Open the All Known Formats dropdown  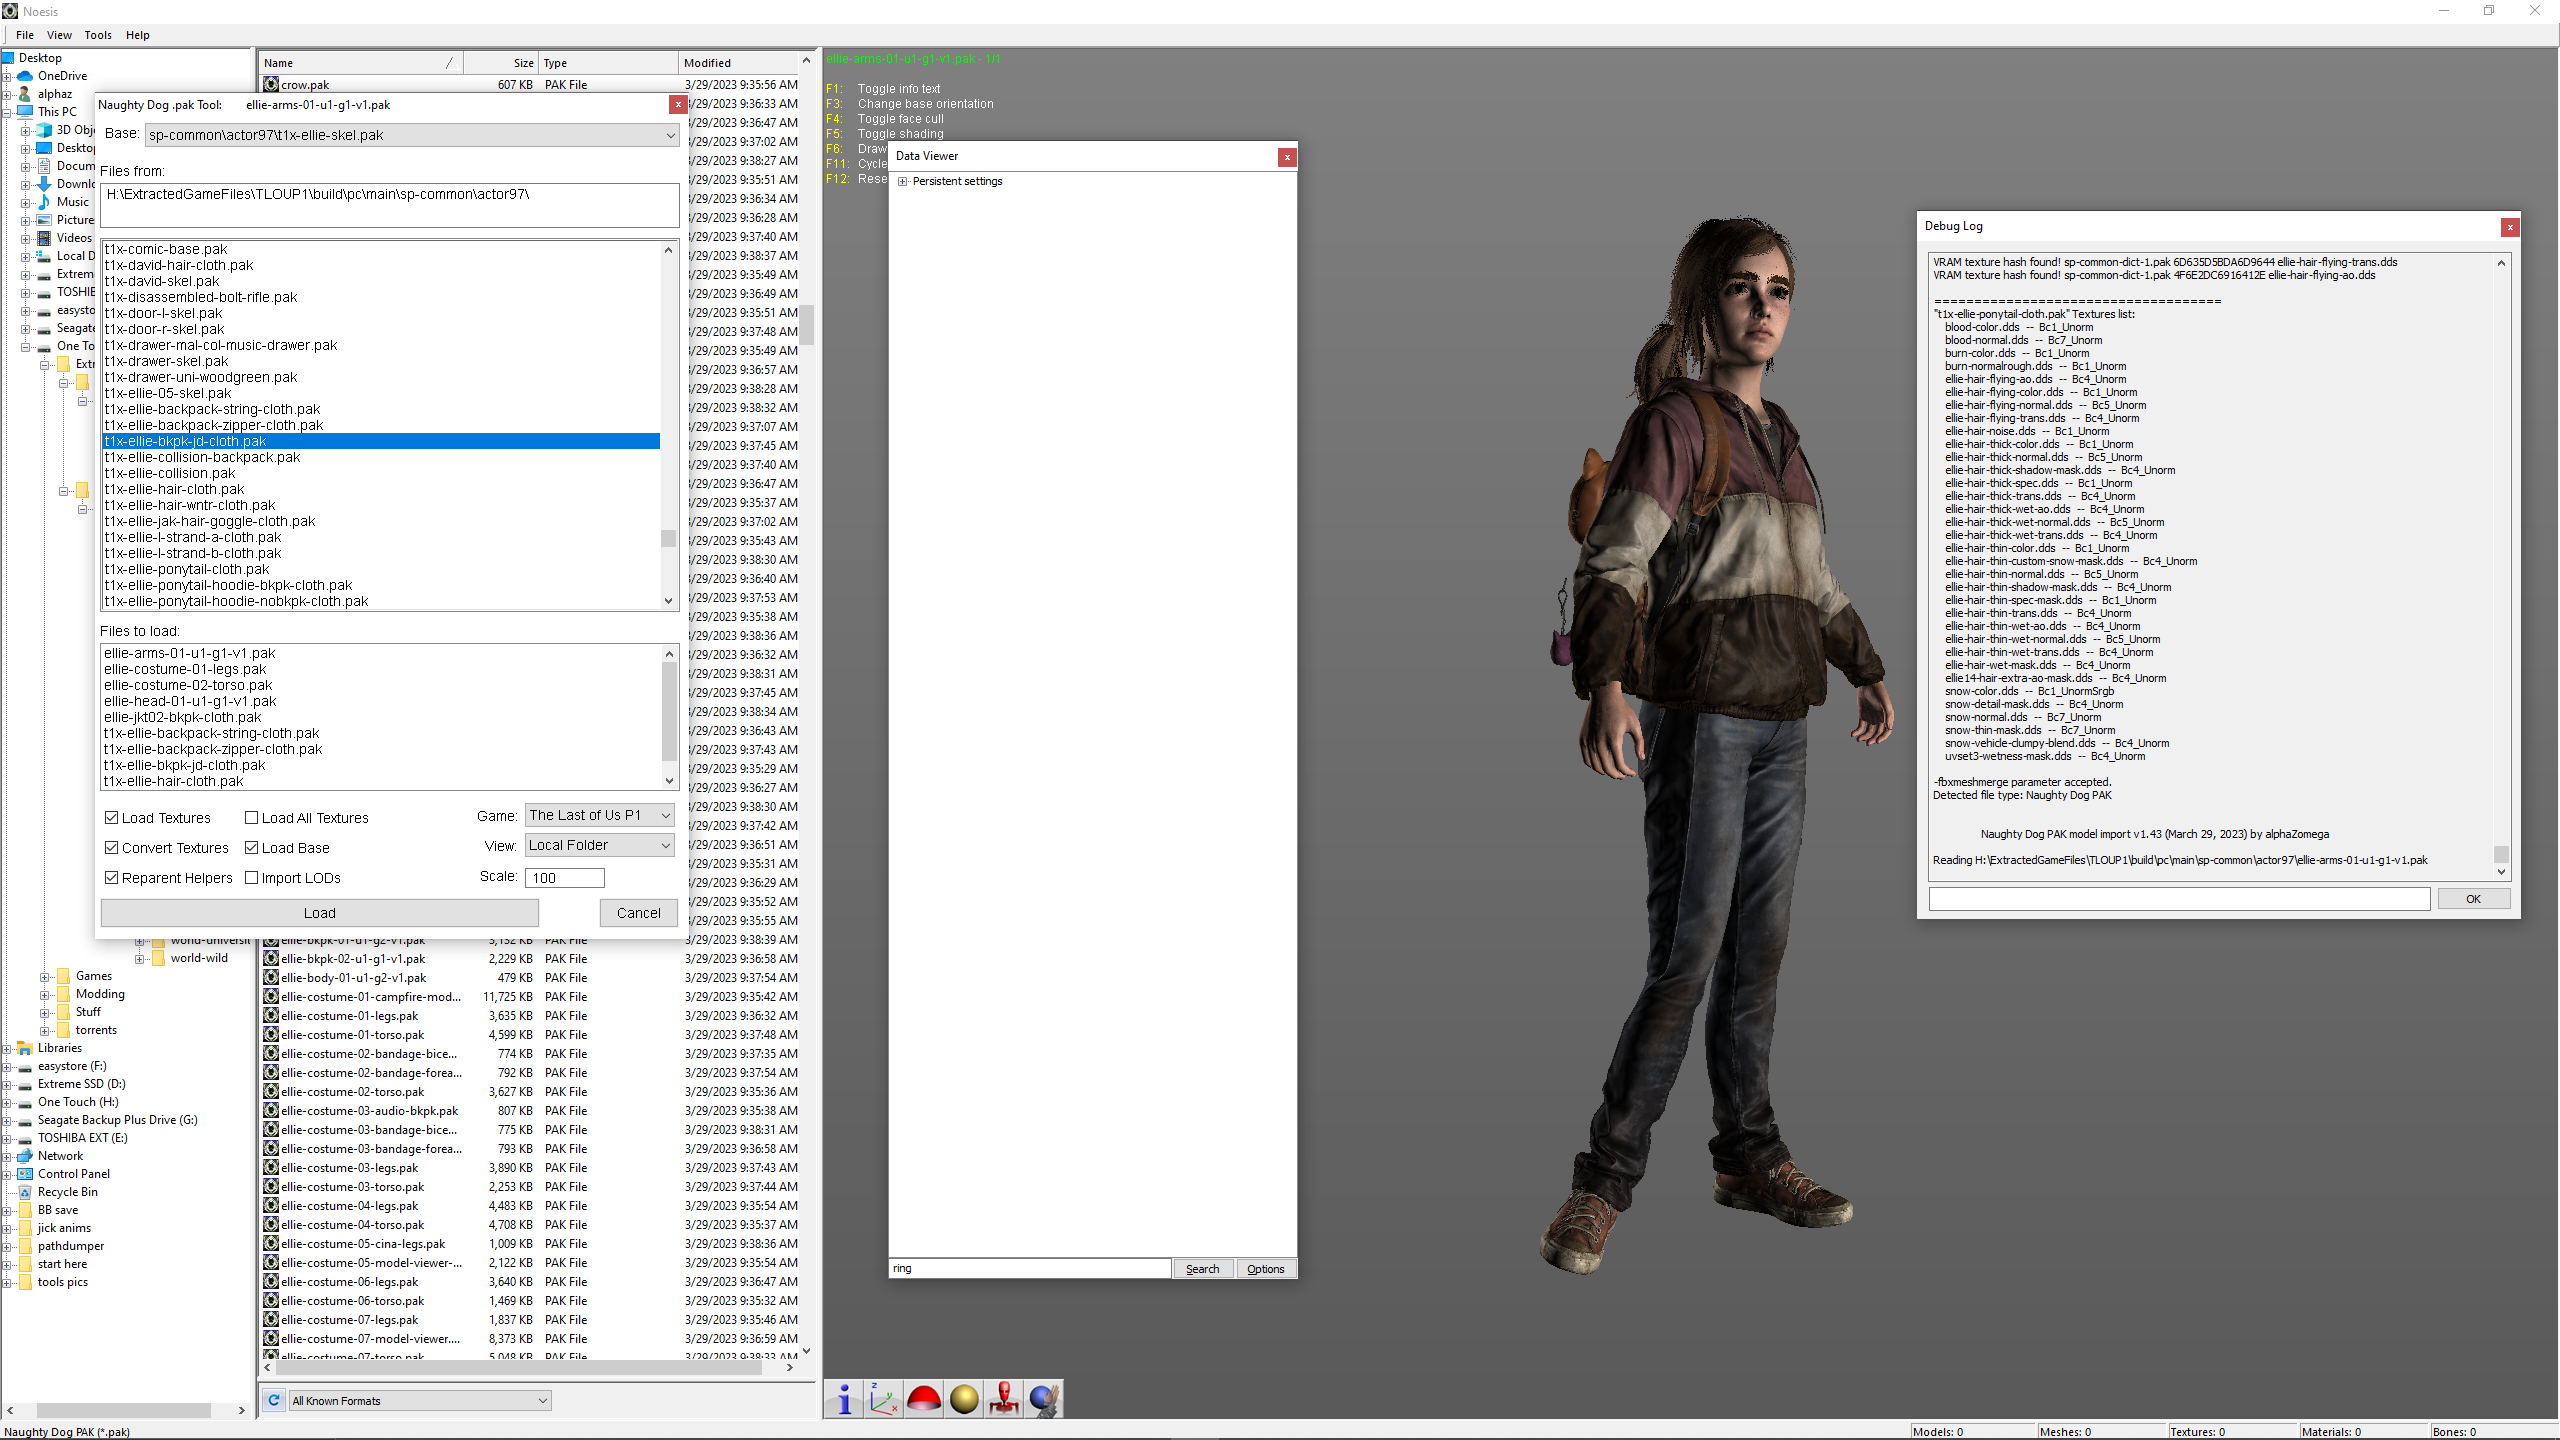click(420, 1400)
